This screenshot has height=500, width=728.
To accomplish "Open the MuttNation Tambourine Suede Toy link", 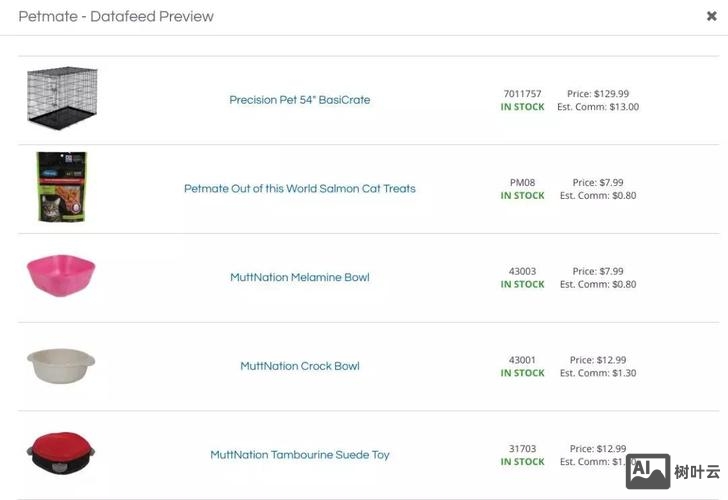I will [x=299, y=455].
